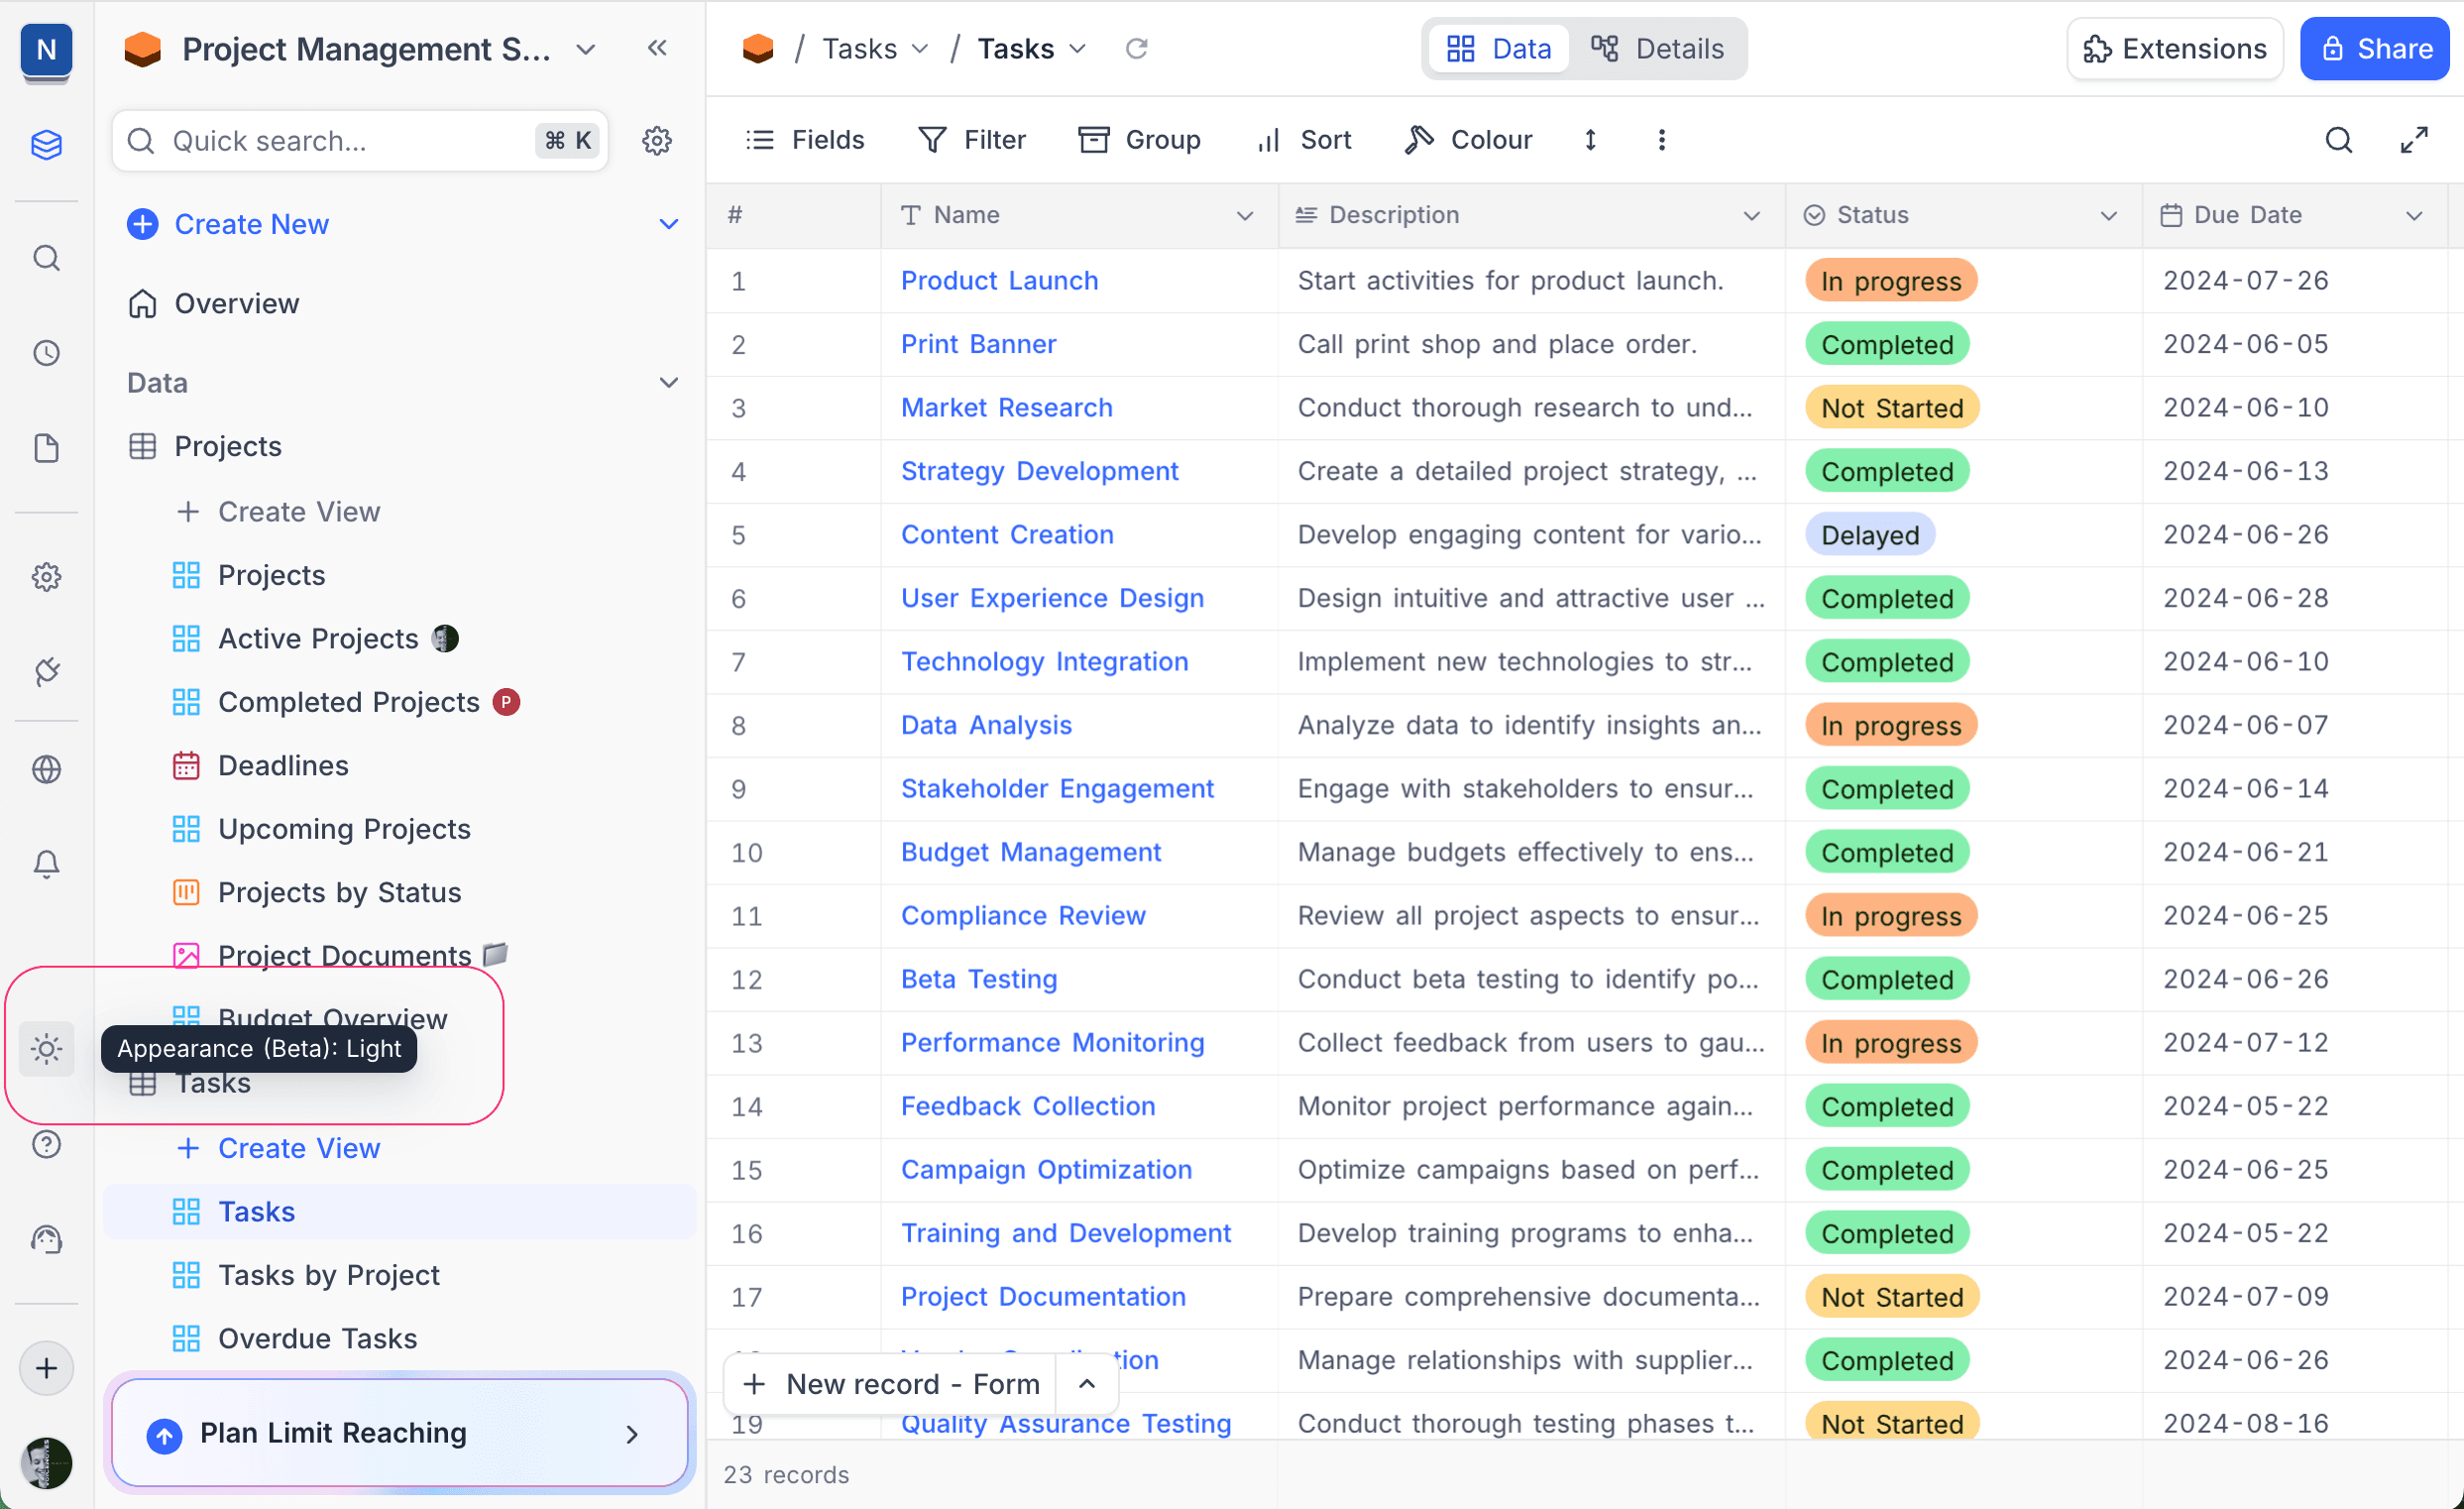Collapse the sidebar with double chevron
This screenshot has width=2464, height=1509.
click(x=657, y=48)
